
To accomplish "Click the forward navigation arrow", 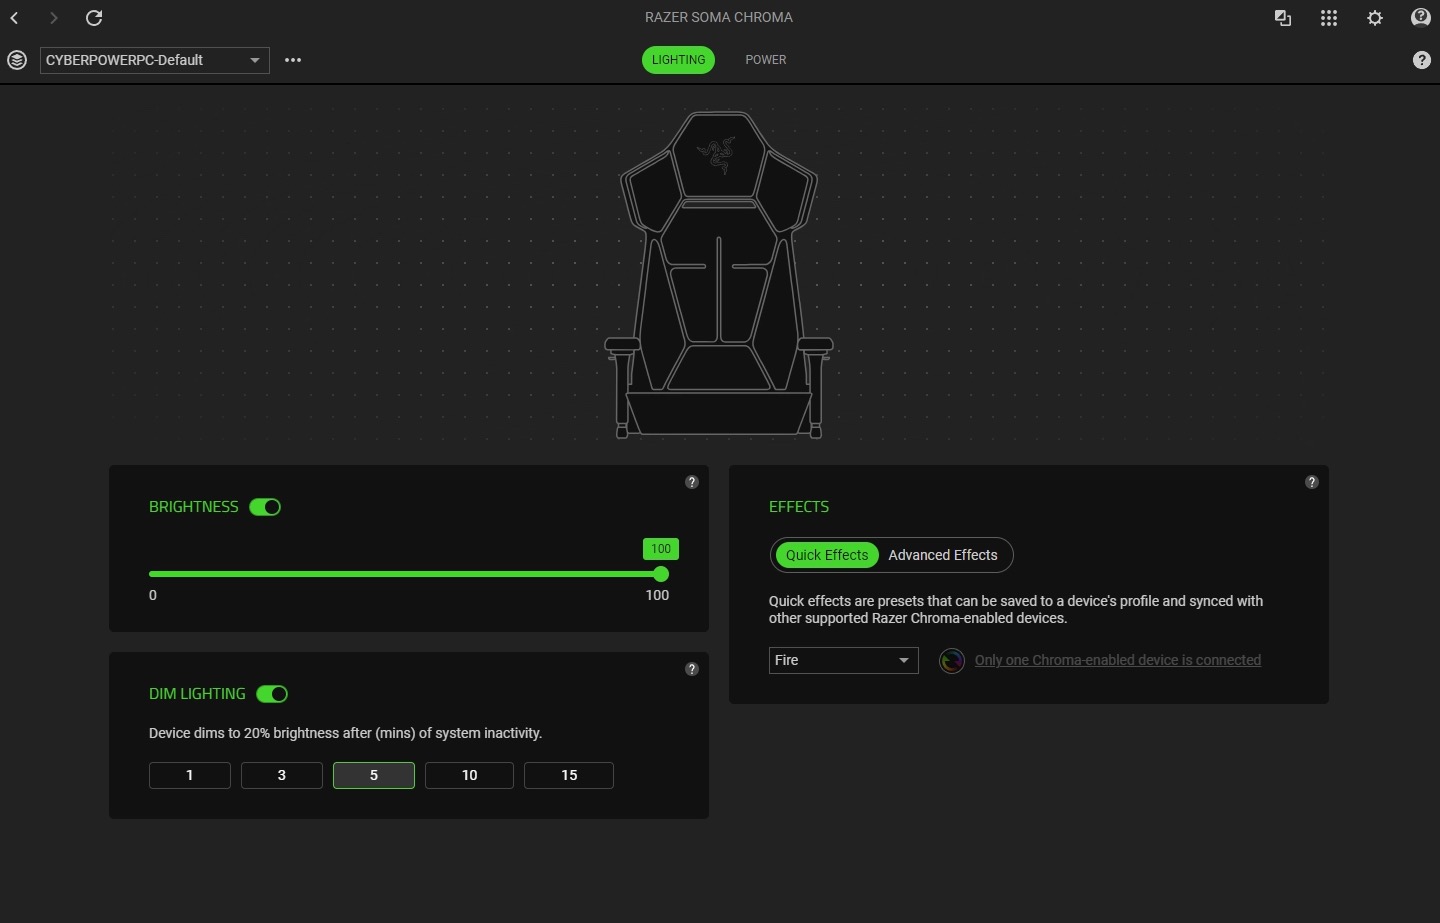I will tap(54, 18).
